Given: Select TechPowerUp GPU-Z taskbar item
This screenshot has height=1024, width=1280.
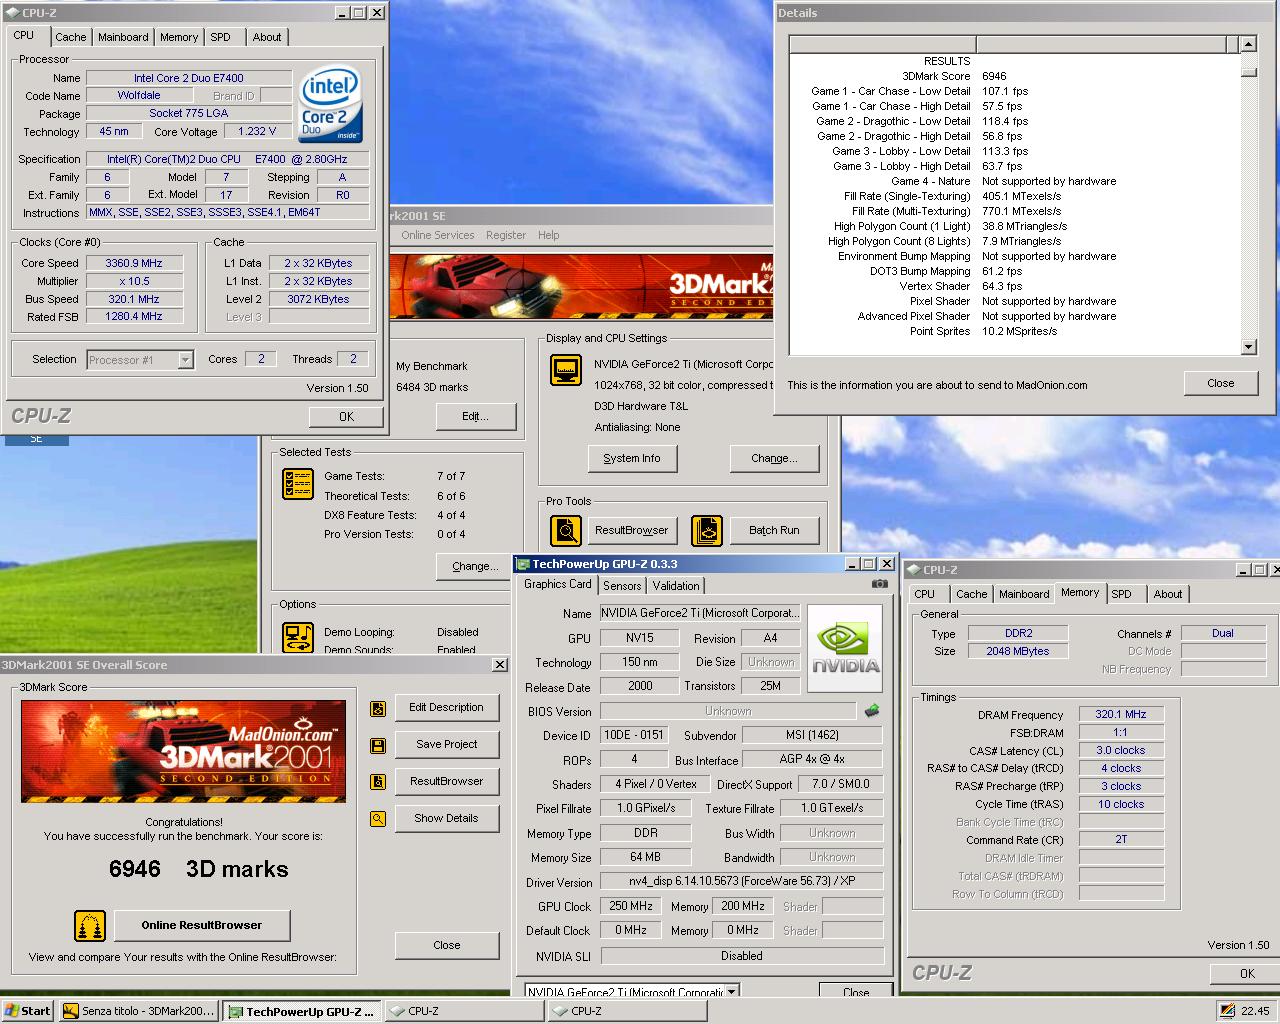Looking at the screenshot, I should (301, 1011).
